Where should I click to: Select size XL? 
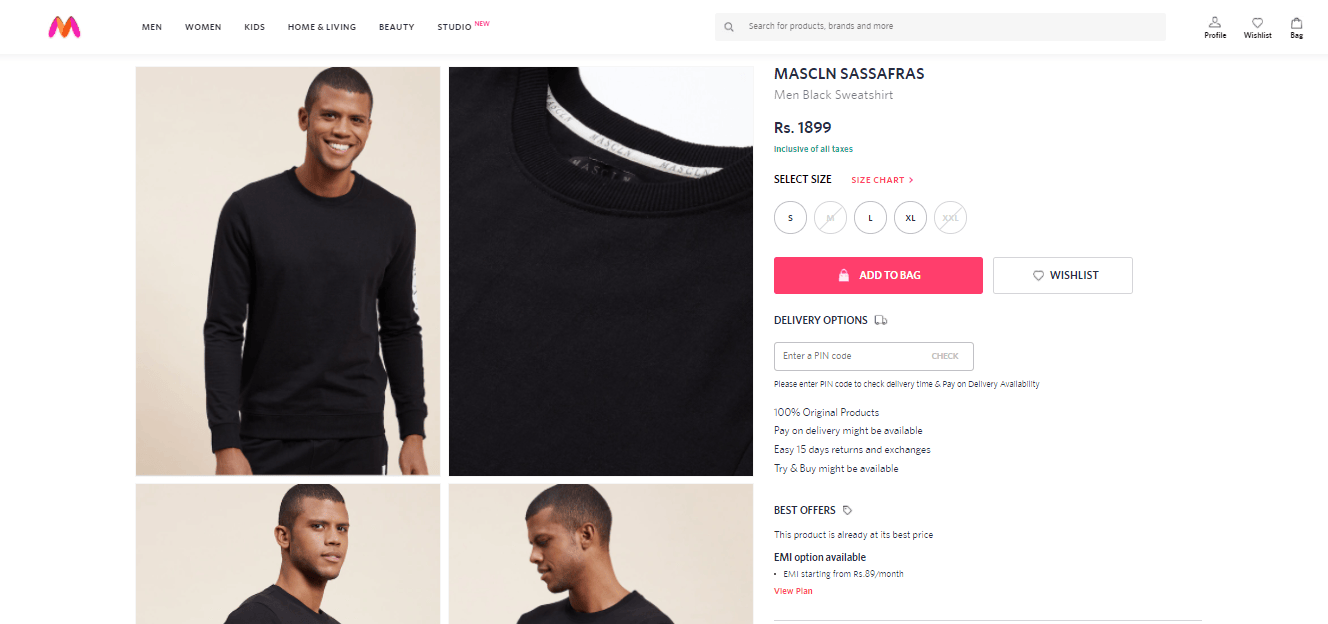[x=910, y=217]
